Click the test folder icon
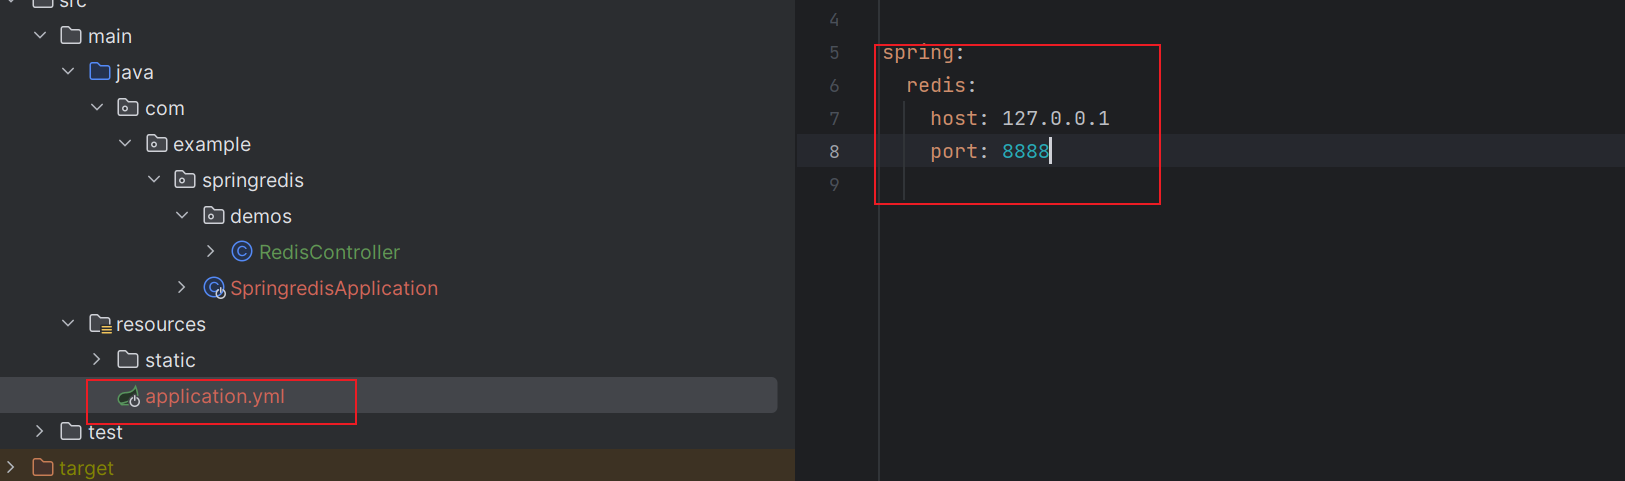This screenshot has width=1625, height=481. click(71, 431)
